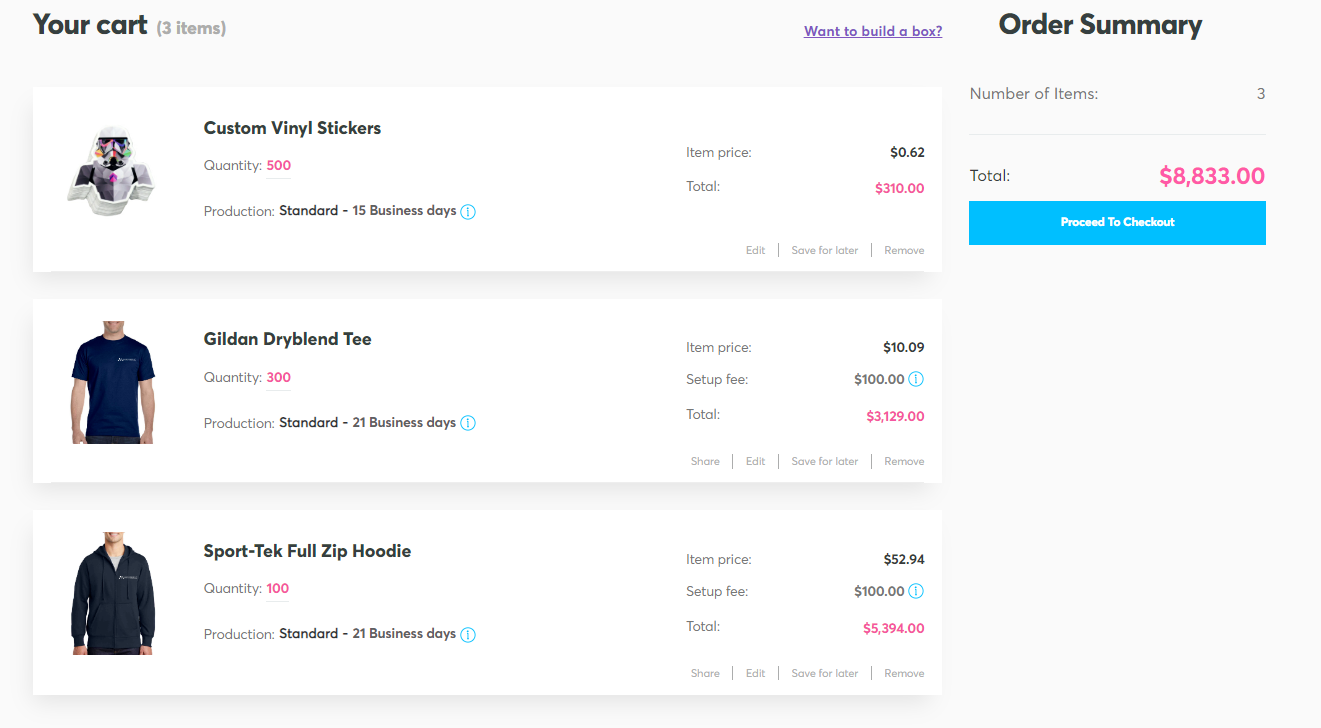Show Hoodie setup fee info icon
Screen dimensions: 1321x728
(x=916, y=591)
